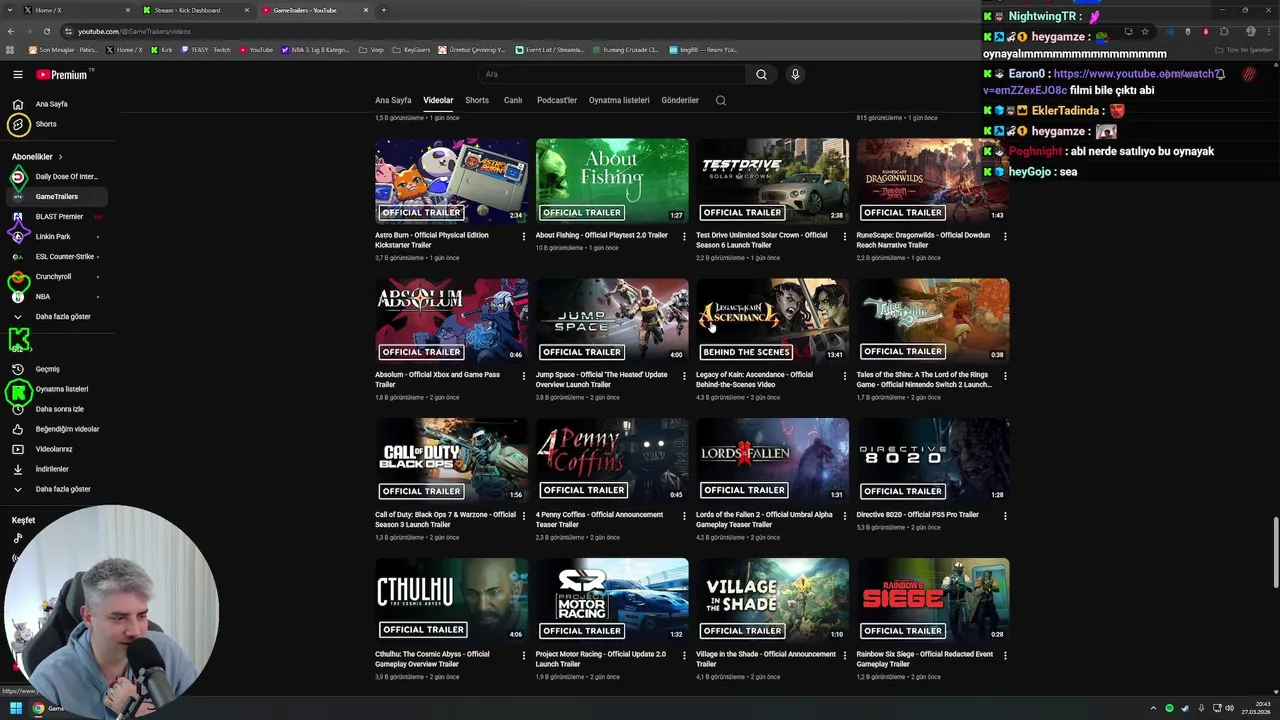Open new browser tab with plus
This screenshot has width=1280, height=720.
[384, 10]
